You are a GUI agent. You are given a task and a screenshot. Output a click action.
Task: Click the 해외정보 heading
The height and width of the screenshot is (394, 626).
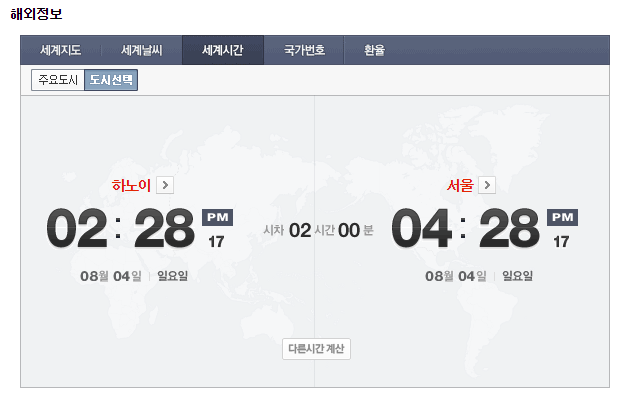tap(36, 14)
